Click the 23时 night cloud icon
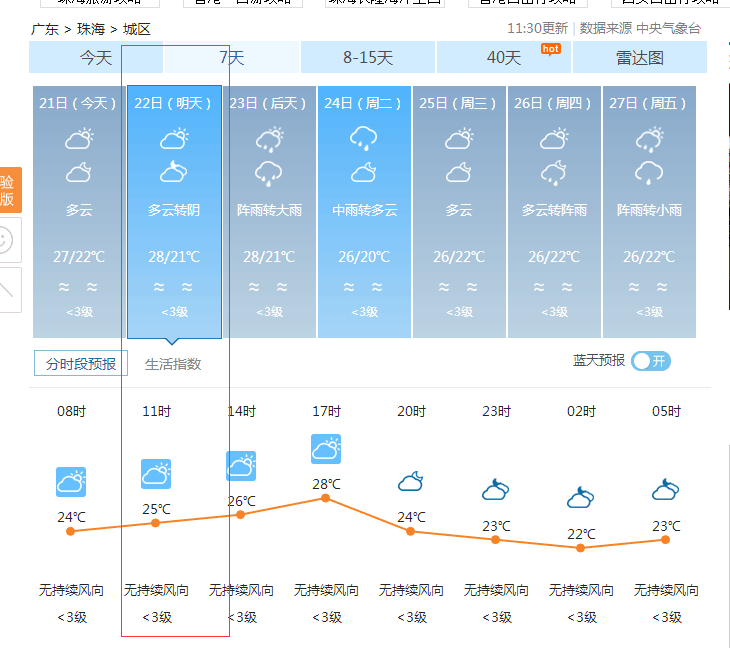Image resolution: width=730 pixels, height=648 pixels. 496,490
